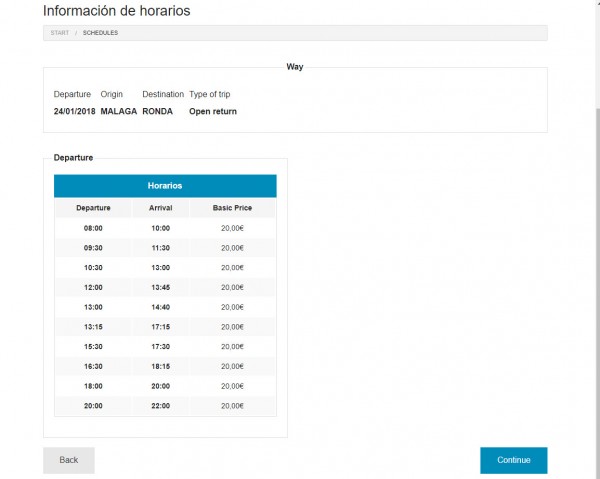
Task: Select the 15:30 departure time
Action: 93,347
